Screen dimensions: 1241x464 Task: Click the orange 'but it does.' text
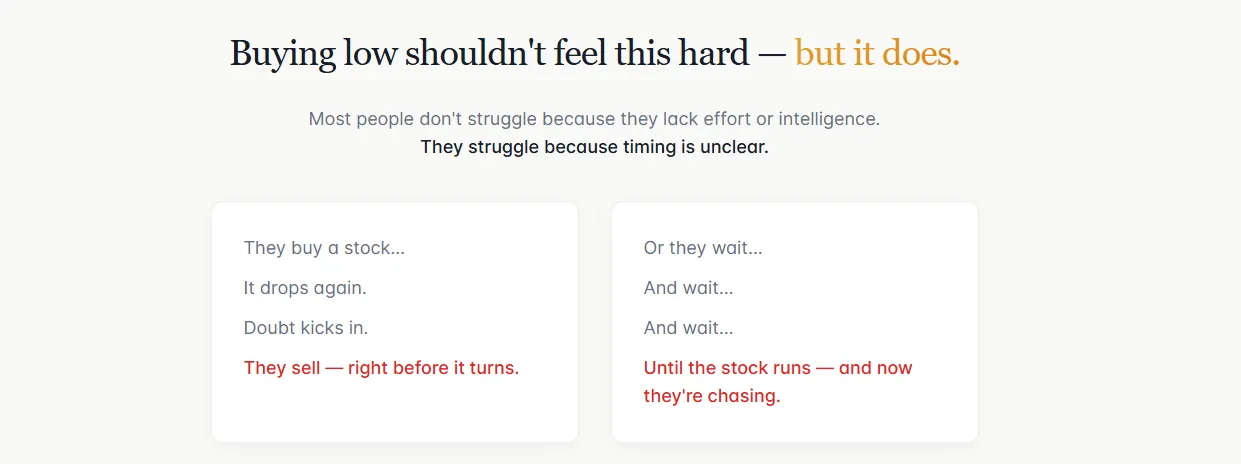(877, 53)
